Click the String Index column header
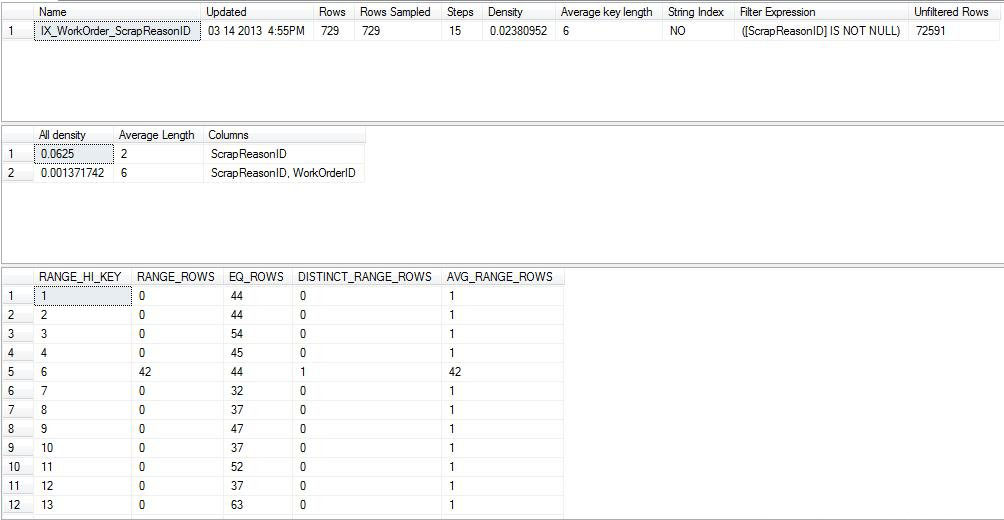The height and width of the screenshot is (520, 1004). pyautogui.click(x=698, y=12)
